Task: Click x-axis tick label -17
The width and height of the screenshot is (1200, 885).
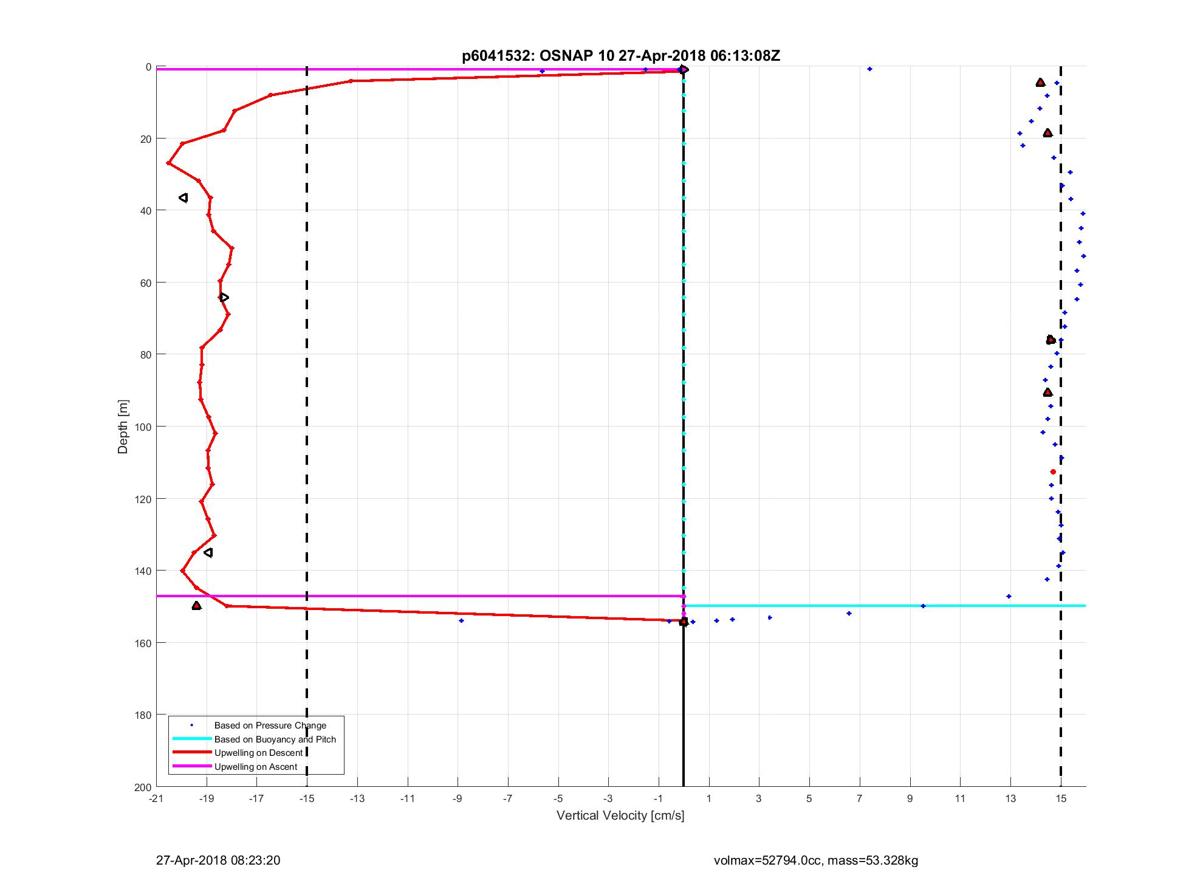Action: coord(256,799)
